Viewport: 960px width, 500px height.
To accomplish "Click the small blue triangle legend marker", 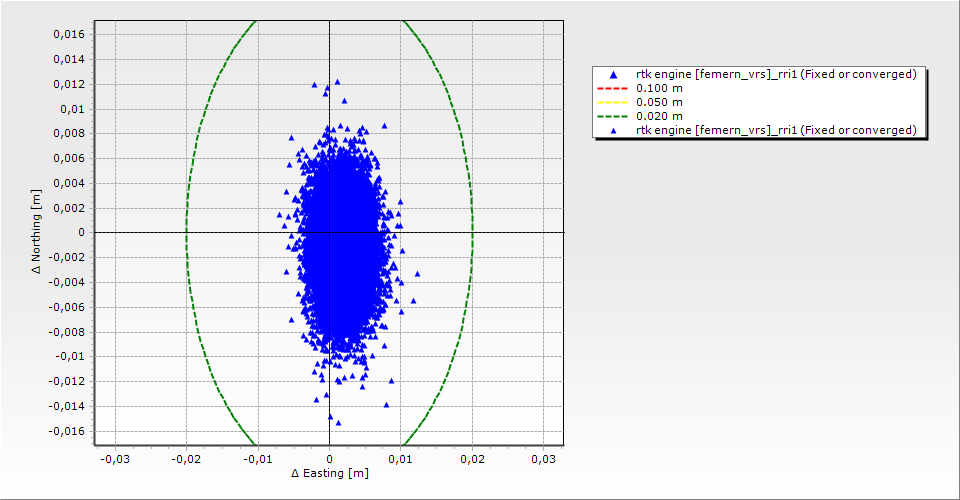I will tap(614, 131).
